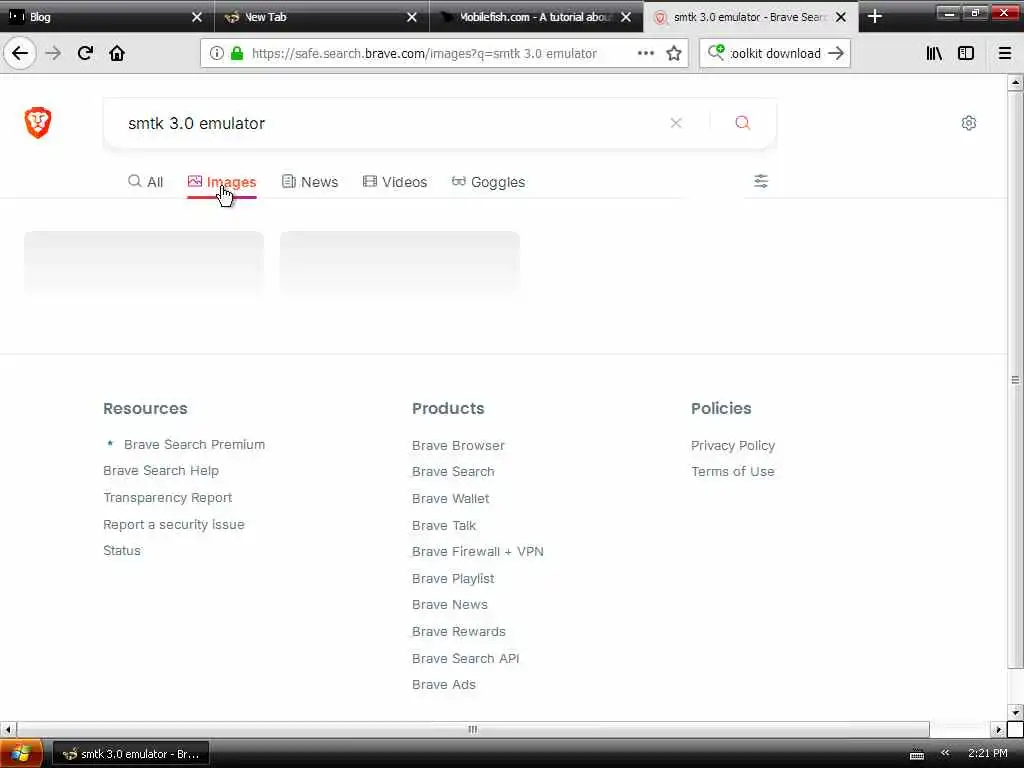Open the Brave Talk link

pyautogui.click(x=443, y=524)
